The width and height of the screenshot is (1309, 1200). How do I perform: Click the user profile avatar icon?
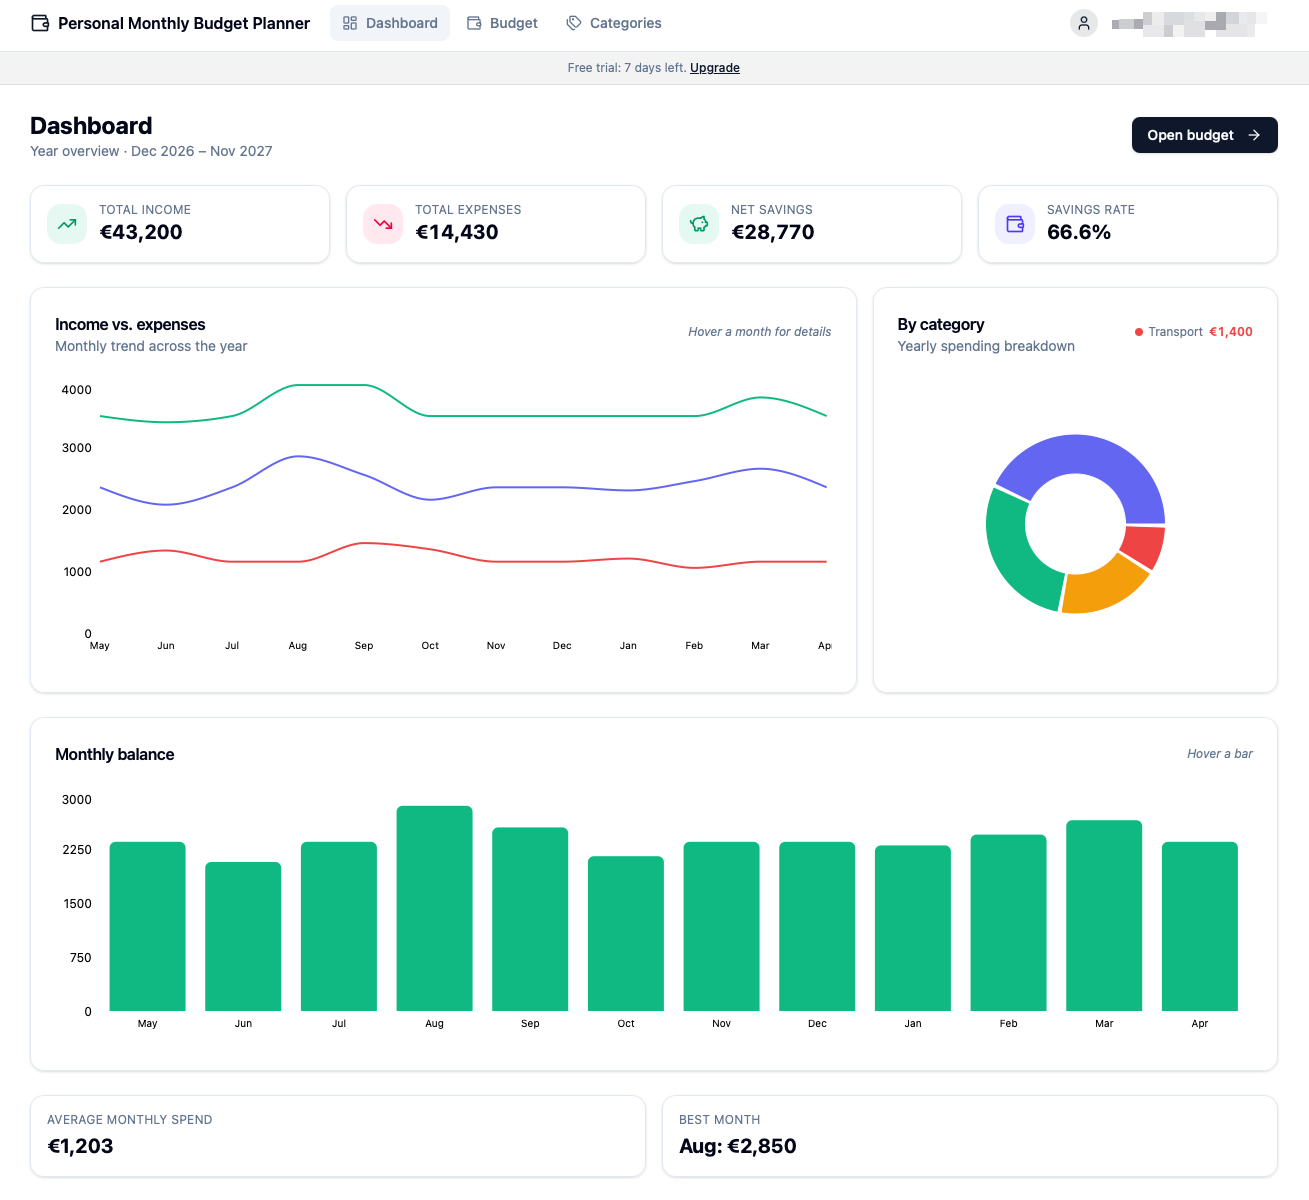pyautogui.click(x=1084, y=23)
